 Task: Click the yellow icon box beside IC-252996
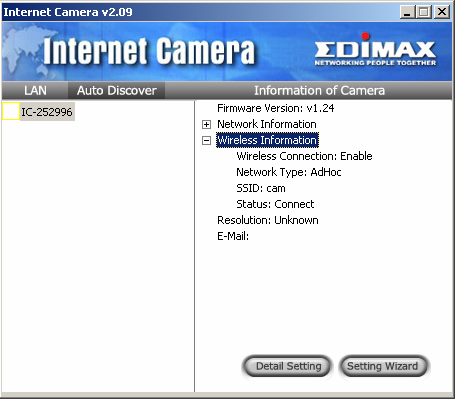[x=11, y=111]
